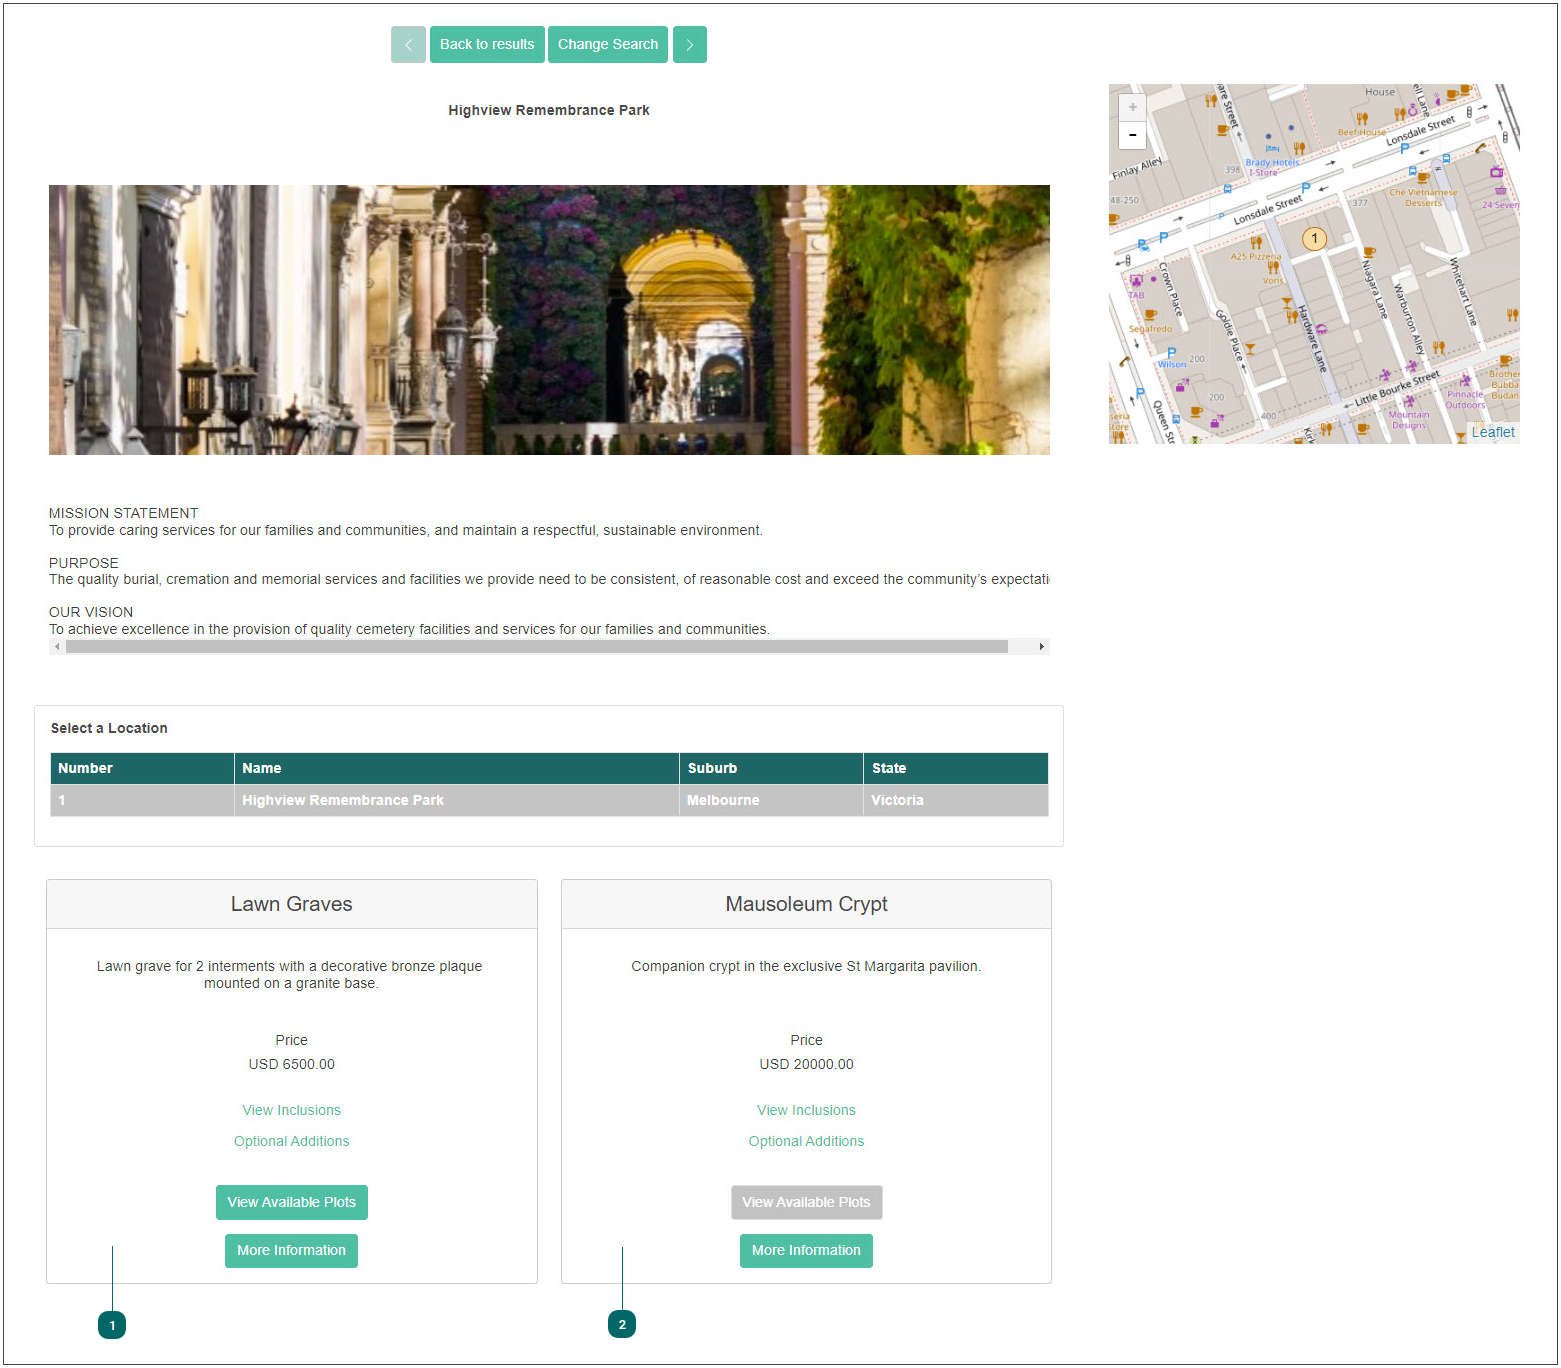
Task: More Information on Lawn Graves
Action: point(291,1250)
